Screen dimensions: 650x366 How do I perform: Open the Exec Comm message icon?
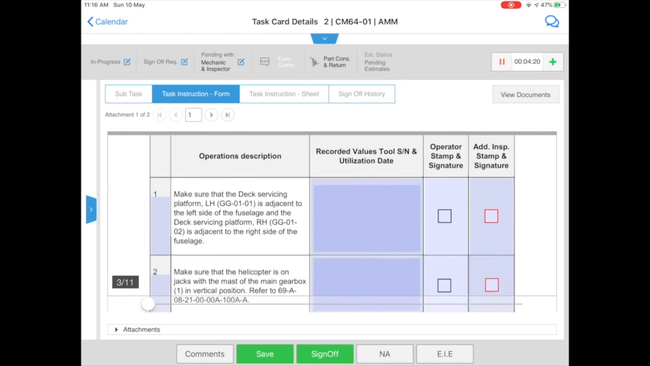click(x=265, y=62)
